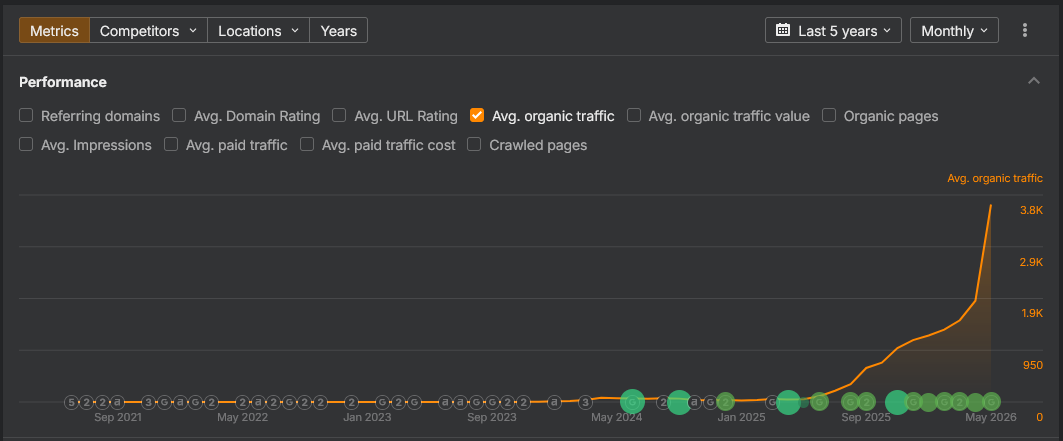Click the Sep 2023 date label
The image size is (1063, 441).
pyautogui.click(x=492, y=417)
